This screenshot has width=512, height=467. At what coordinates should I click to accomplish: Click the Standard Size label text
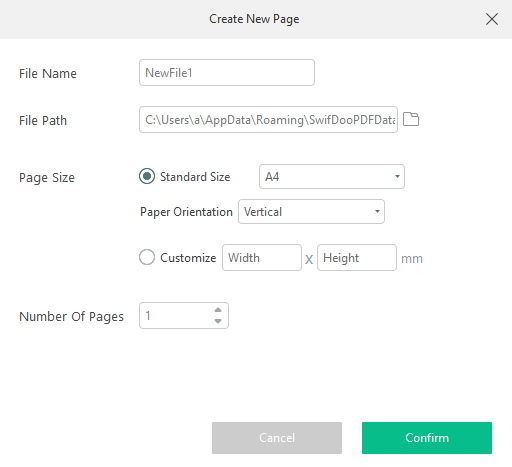[195, 177]
